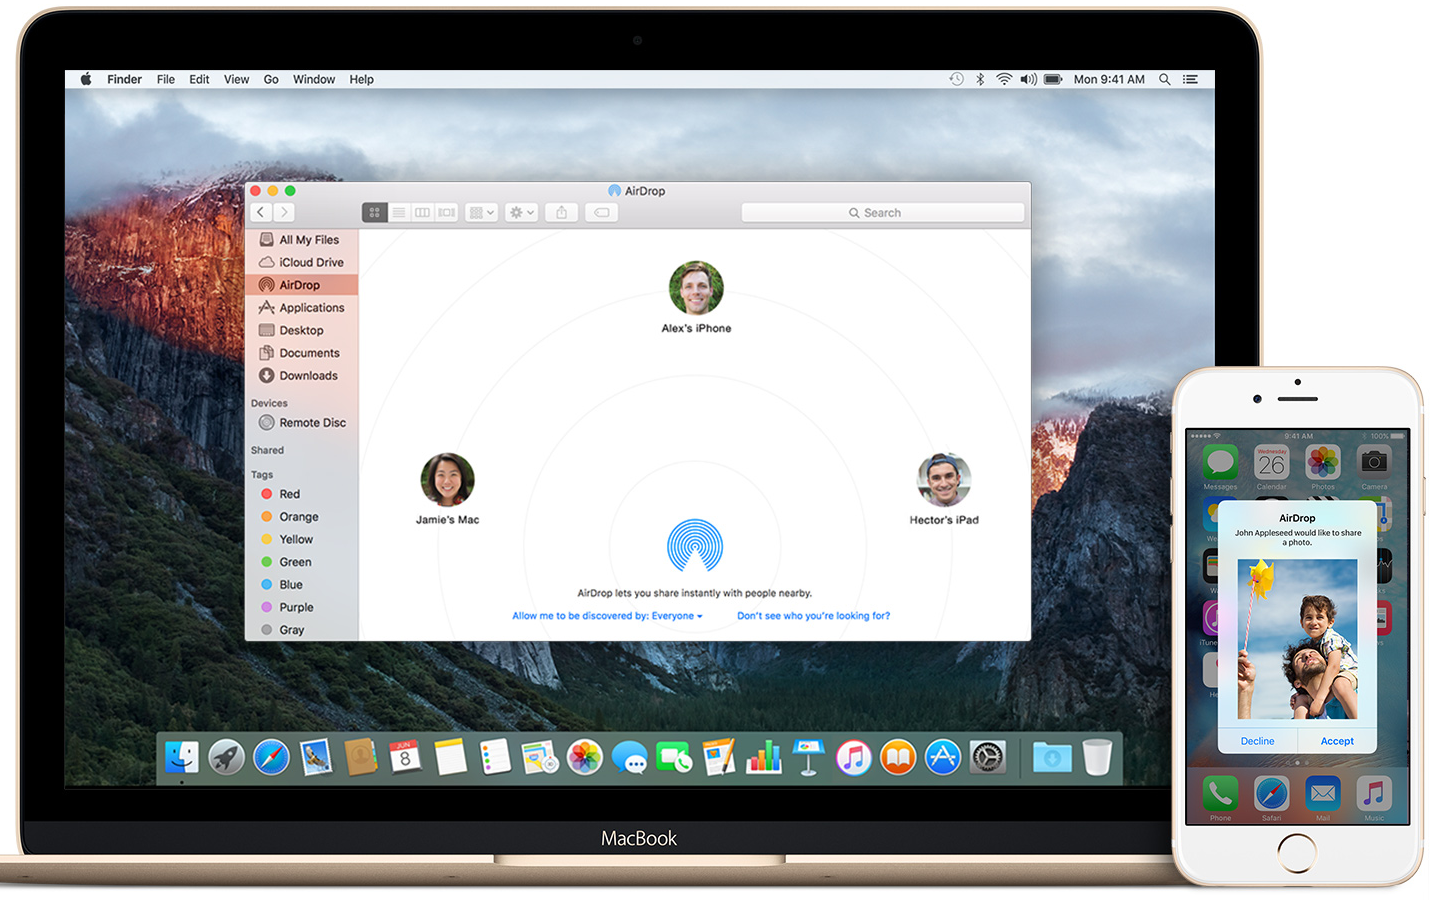This screenshot has width=1436, height=900.
Task: Open Calendar from the Dock
Action: [x=405, y=758]
